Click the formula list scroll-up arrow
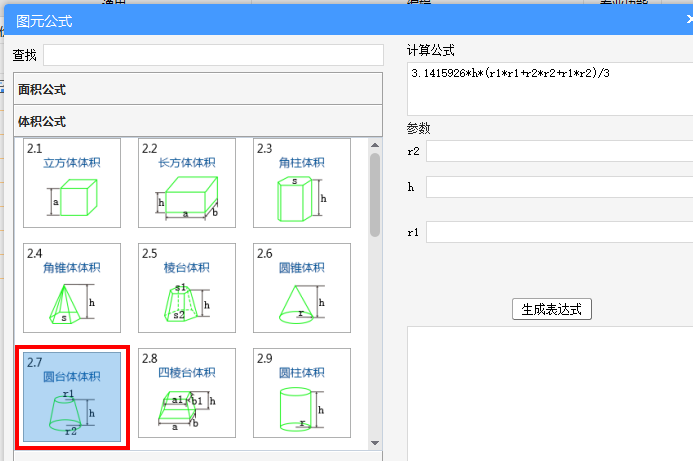Viewport: 693px width, 461px height. (x=375, y=145)
